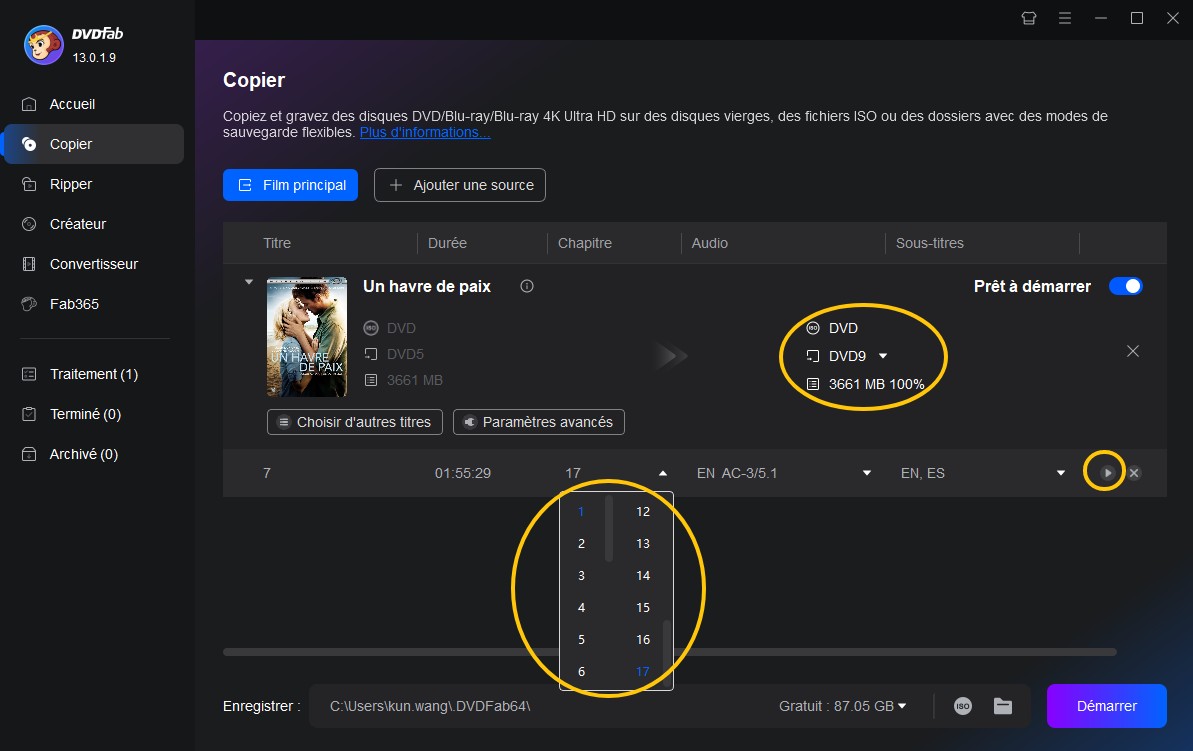This screenshot has width=1193, height=751.
Task: Open the hamburger menu in title bar
Action: pos(1064,18)
